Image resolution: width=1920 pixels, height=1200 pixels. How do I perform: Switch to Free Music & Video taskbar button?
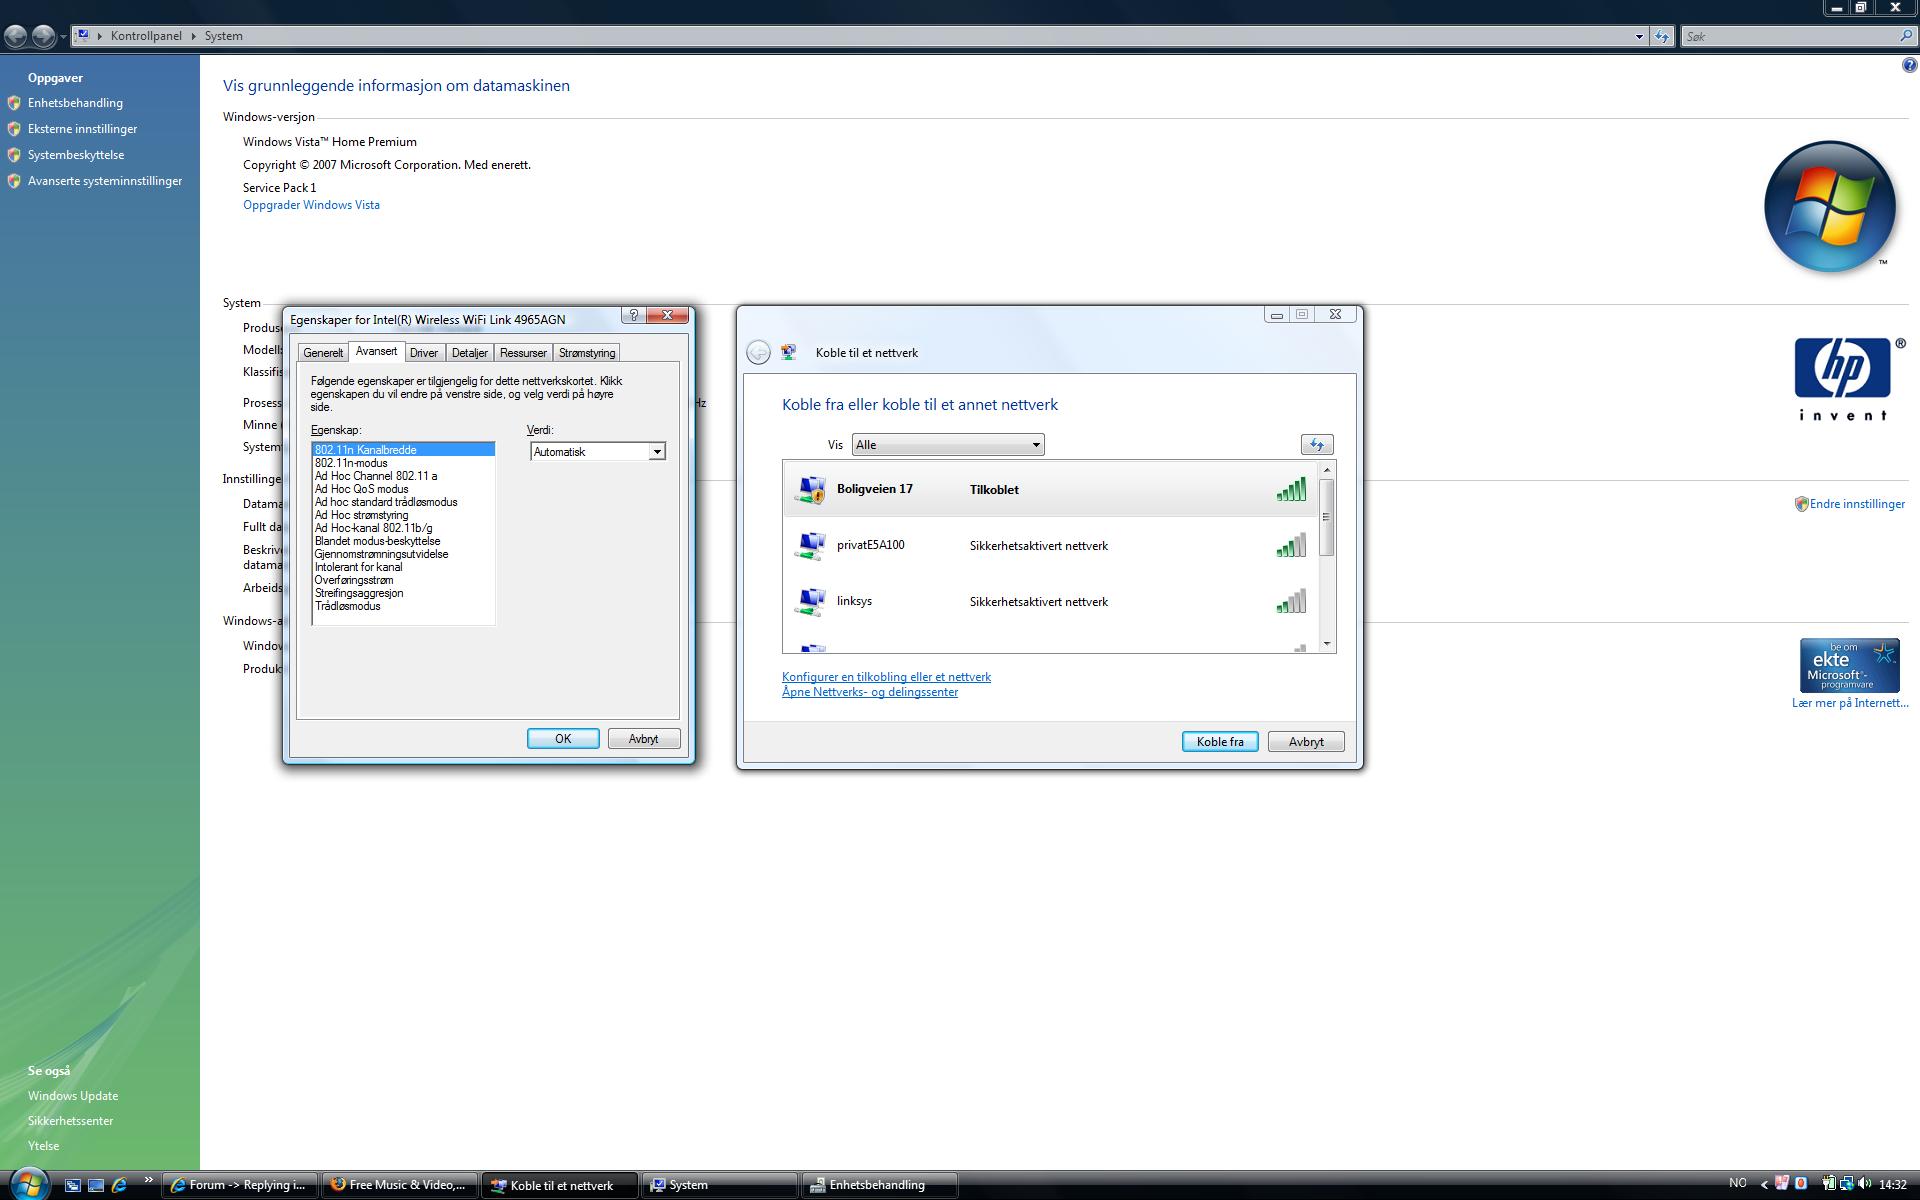pos(399,1185)
